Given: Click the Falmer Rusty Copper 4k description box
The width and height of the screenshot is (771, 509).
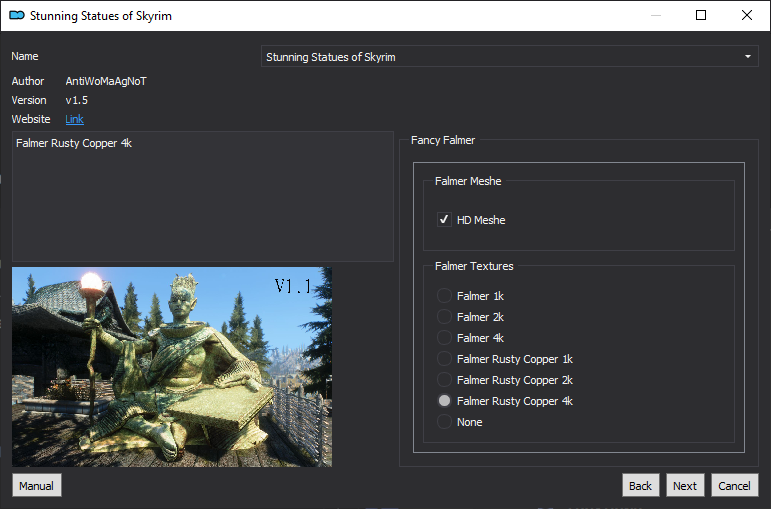Looking at the screenshot, I should [203, 196].
